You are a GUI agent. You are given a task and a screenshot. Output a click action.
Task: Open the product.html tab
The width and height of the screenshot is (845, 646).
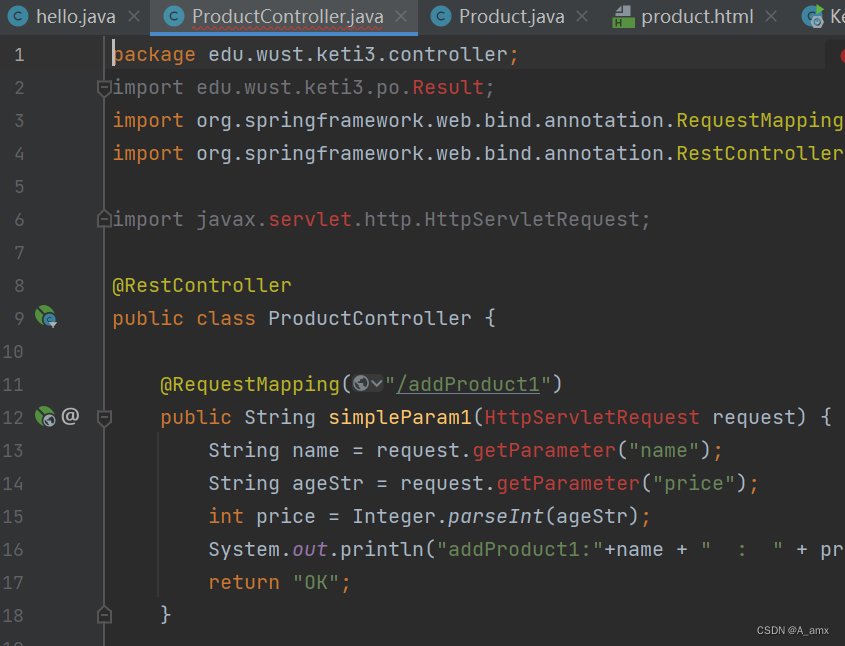click(x=695, y=17)
